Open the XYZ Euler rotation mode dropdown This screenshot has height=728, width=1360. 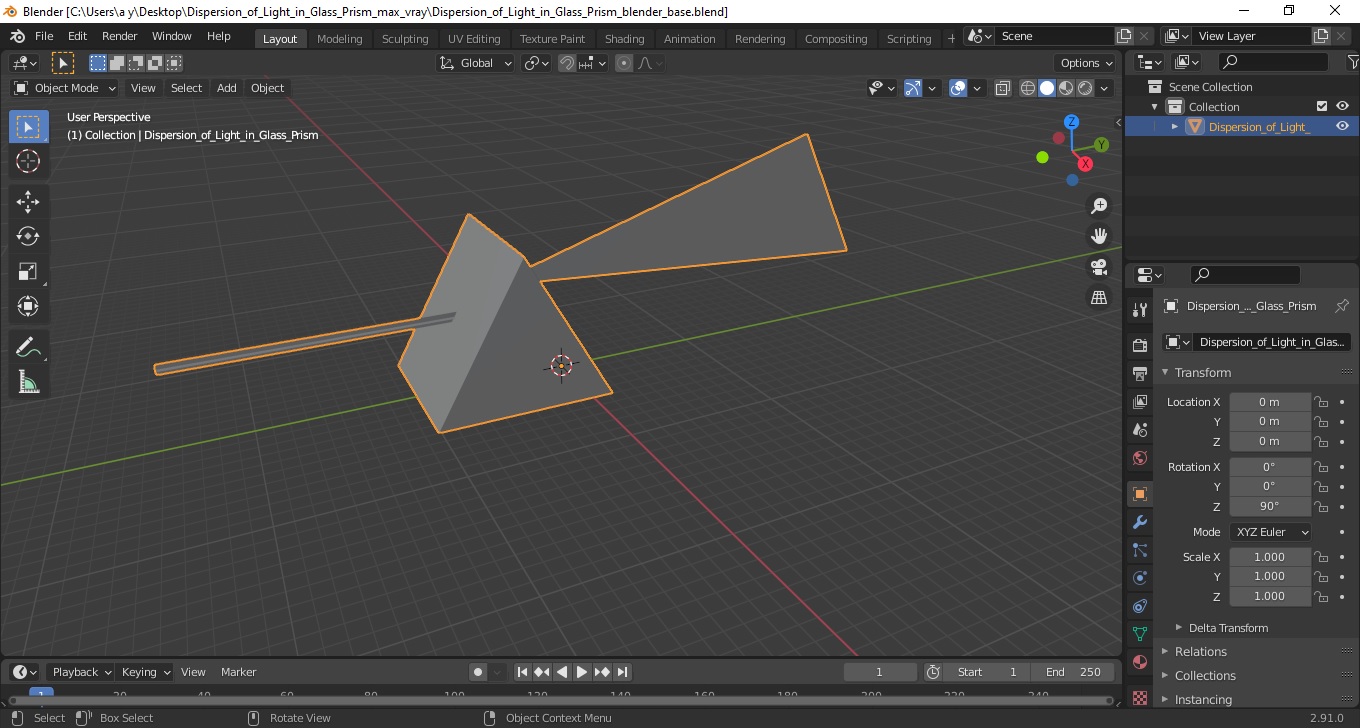1270,532
